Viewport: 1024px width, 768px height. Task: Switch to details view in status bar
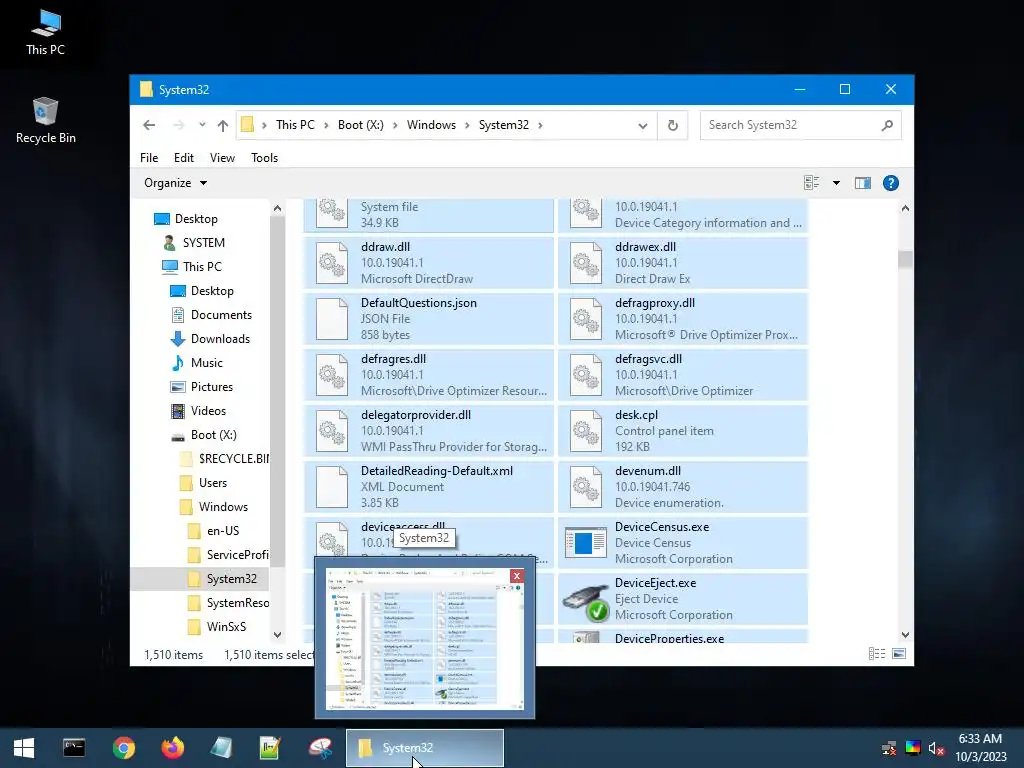tap(877, 654)
